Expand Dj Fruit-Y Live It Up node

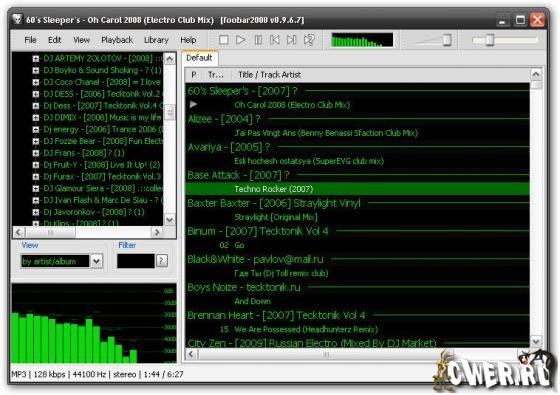click(x=36, y=165)
